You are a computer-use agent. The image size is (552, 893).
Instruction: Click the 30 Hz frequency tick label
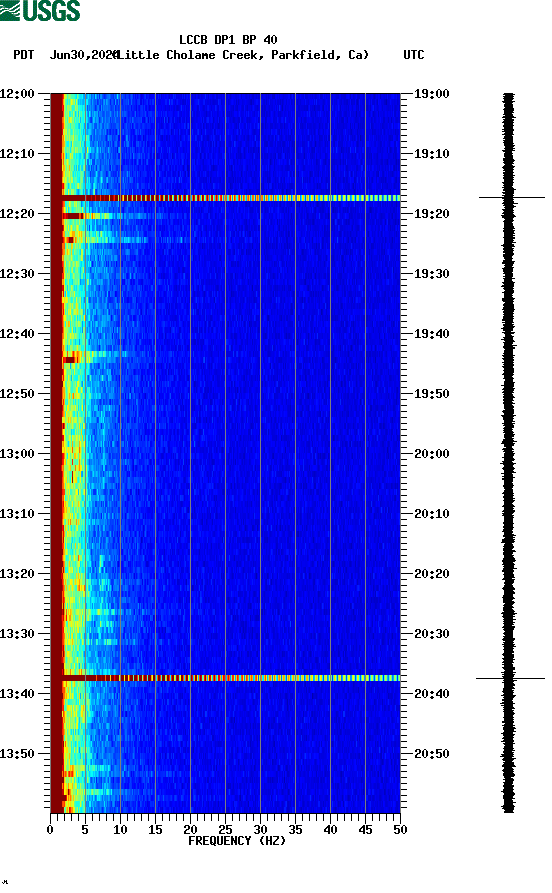coord(260,830)
